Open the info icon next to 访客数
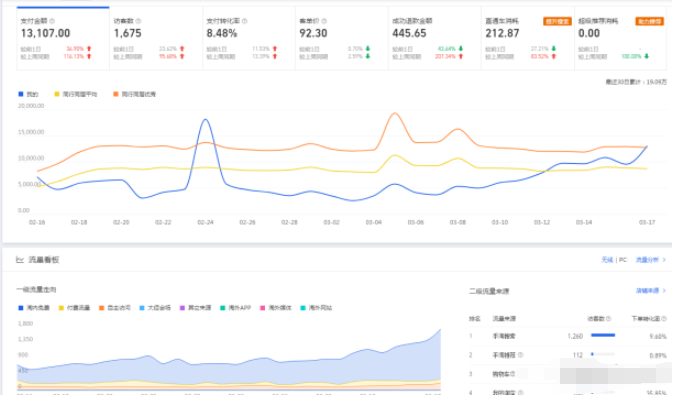 pos(138,21)
